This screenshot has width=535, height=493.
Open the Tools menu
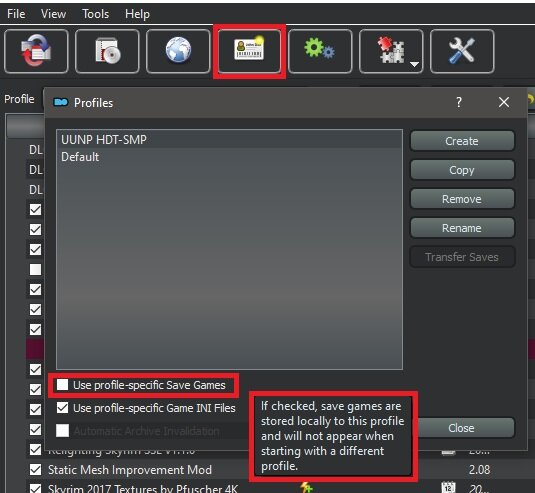click(x=96, y=14)
